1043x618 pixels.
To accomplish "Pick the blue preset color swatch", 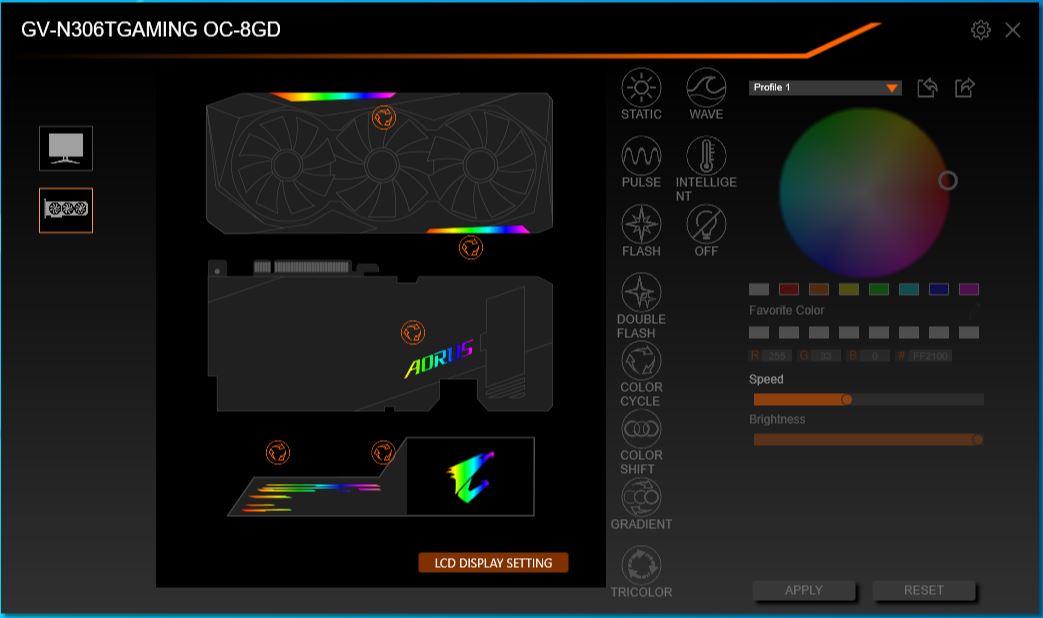I will coord(939,289).
